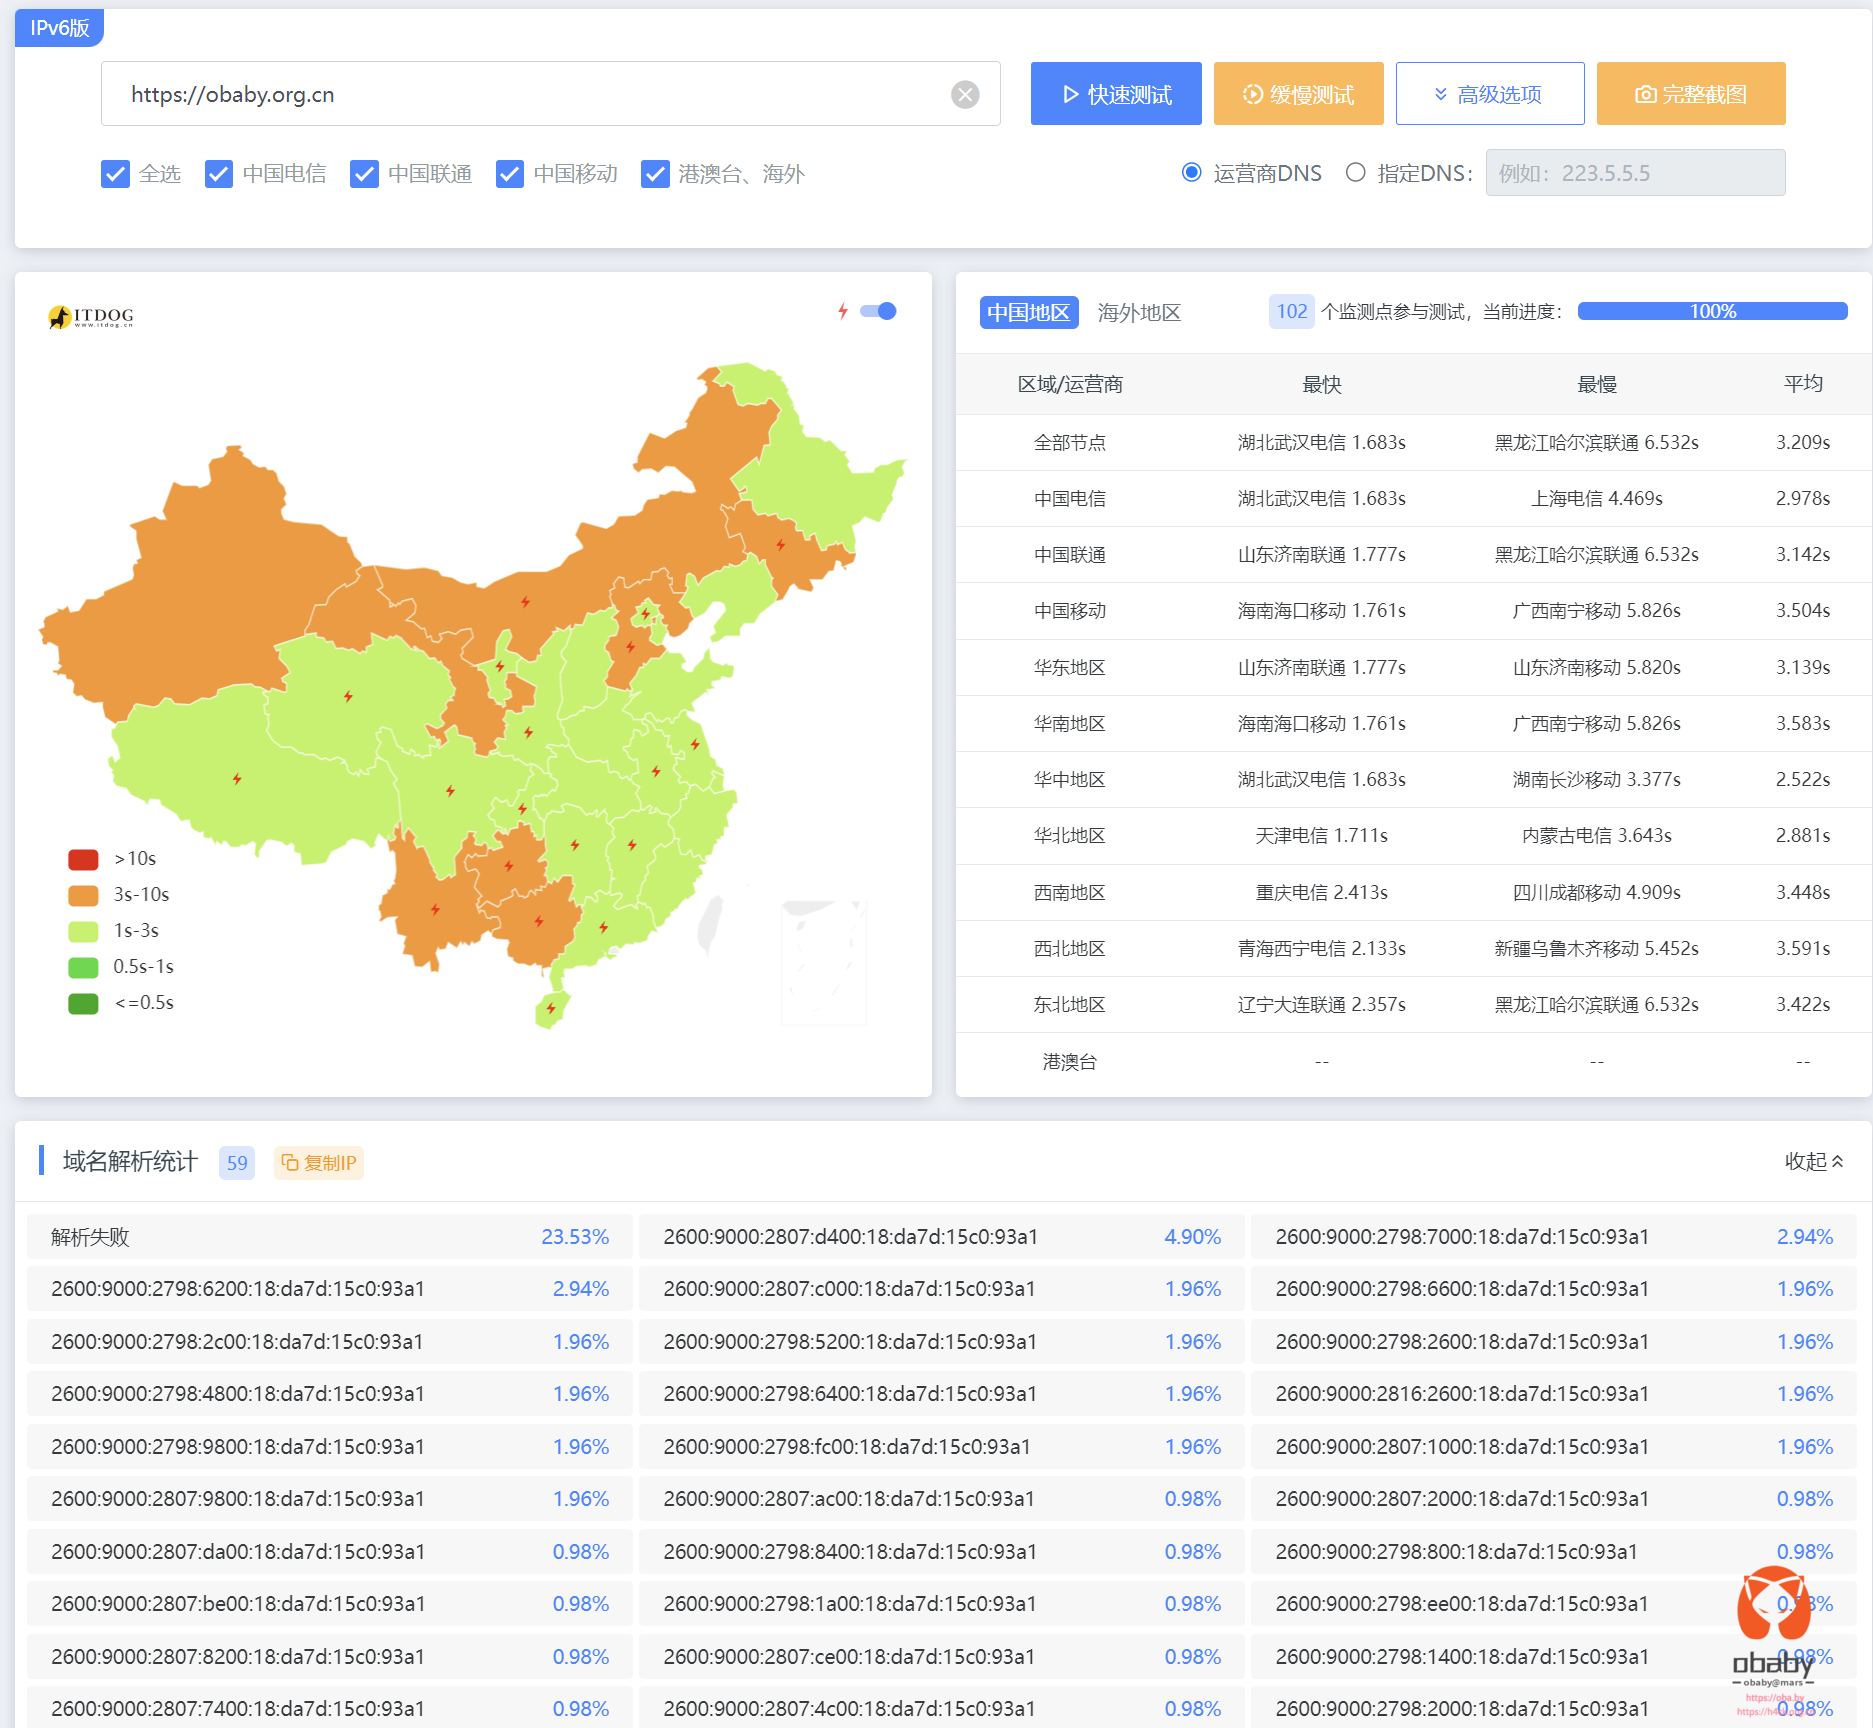1873x1728 pixels.
Task: Uncheck the 港澳台、海外 checkbox
Action: [x=656, y=173]
